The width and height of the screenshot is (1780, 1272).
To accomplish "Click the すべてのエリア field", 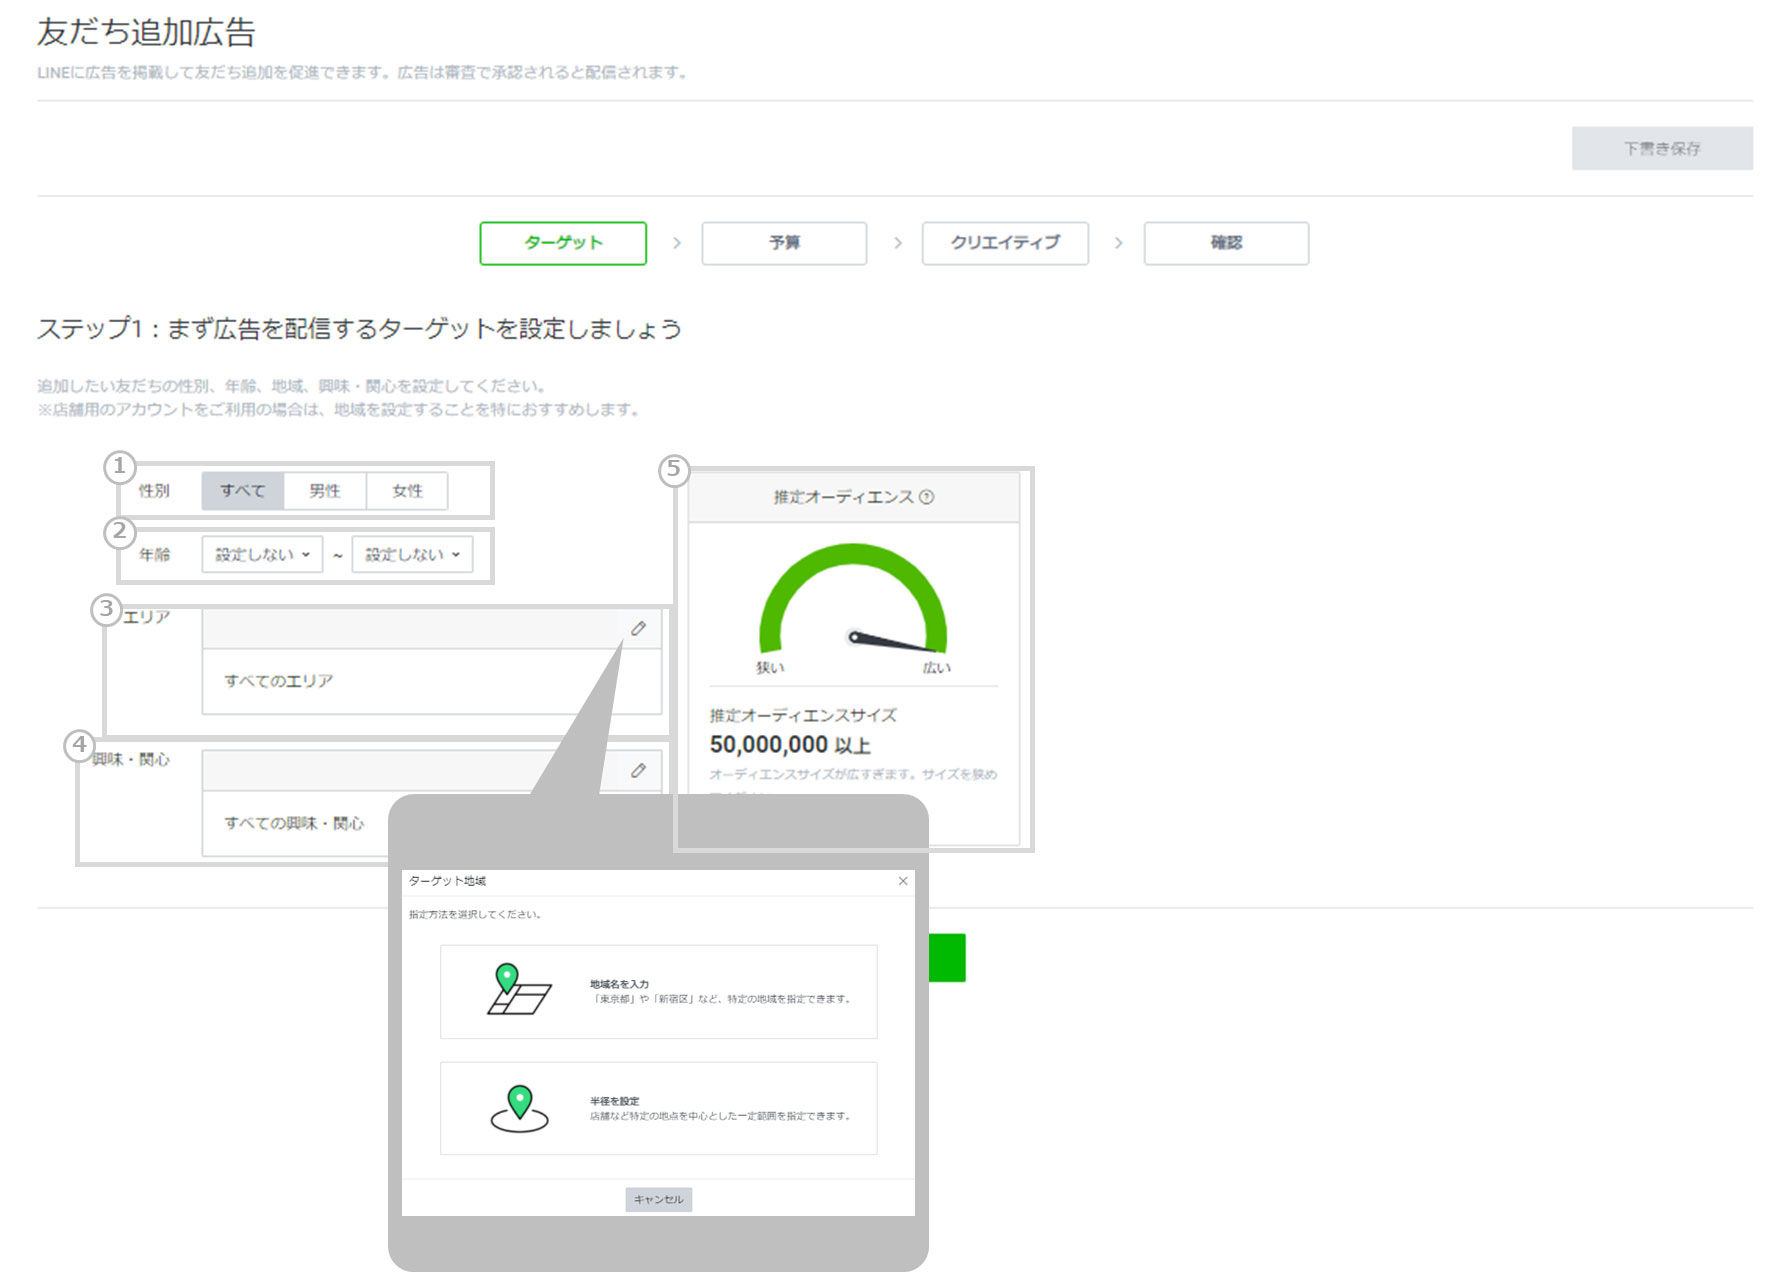I will click(x=430, y=681).
